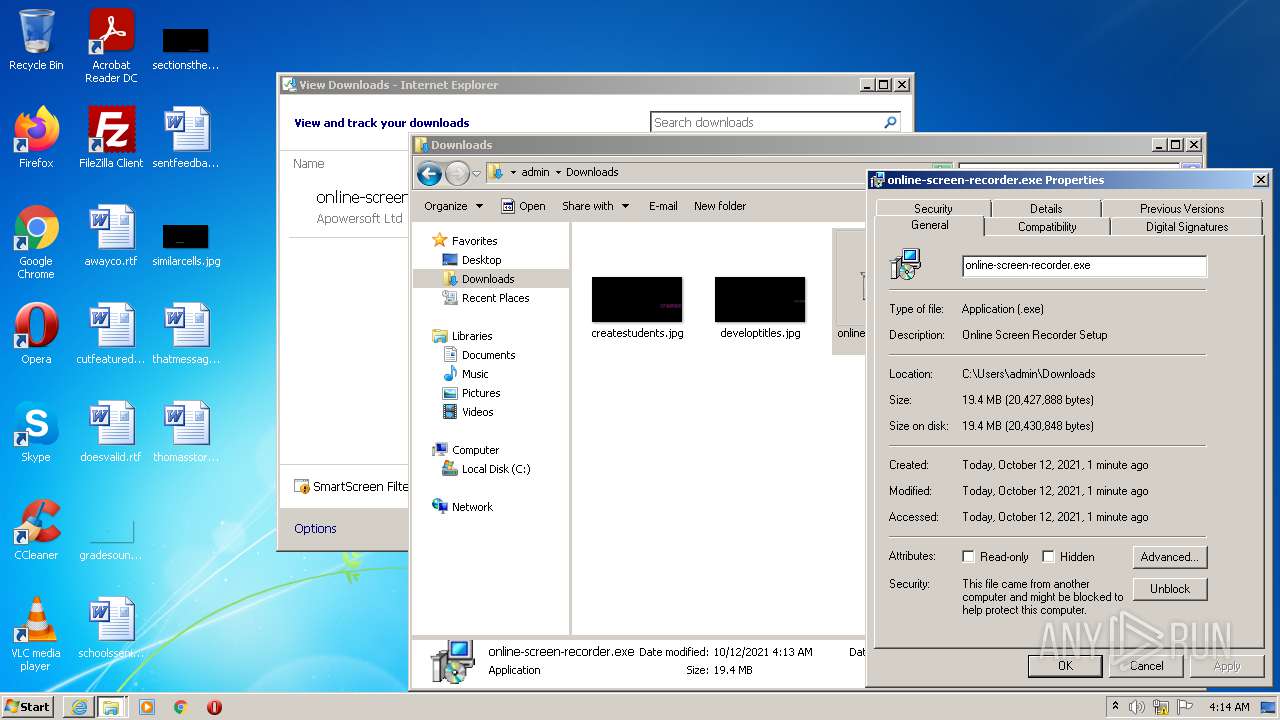
Task: Check the Hidden attribute box
Action: 1048,557
